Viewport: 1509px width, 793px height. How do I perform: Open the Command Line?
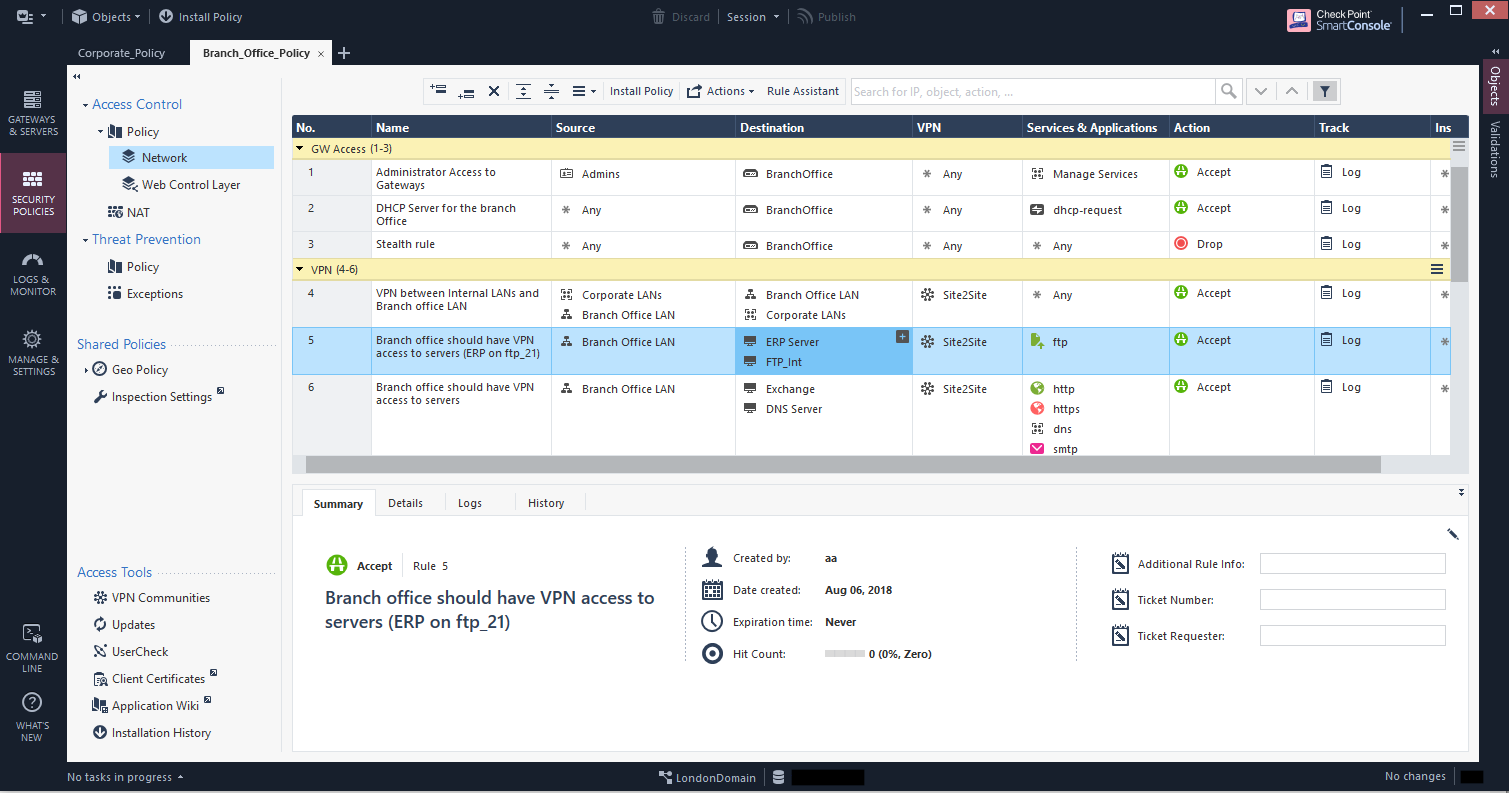pyautogui.click(x=32, y=648)
